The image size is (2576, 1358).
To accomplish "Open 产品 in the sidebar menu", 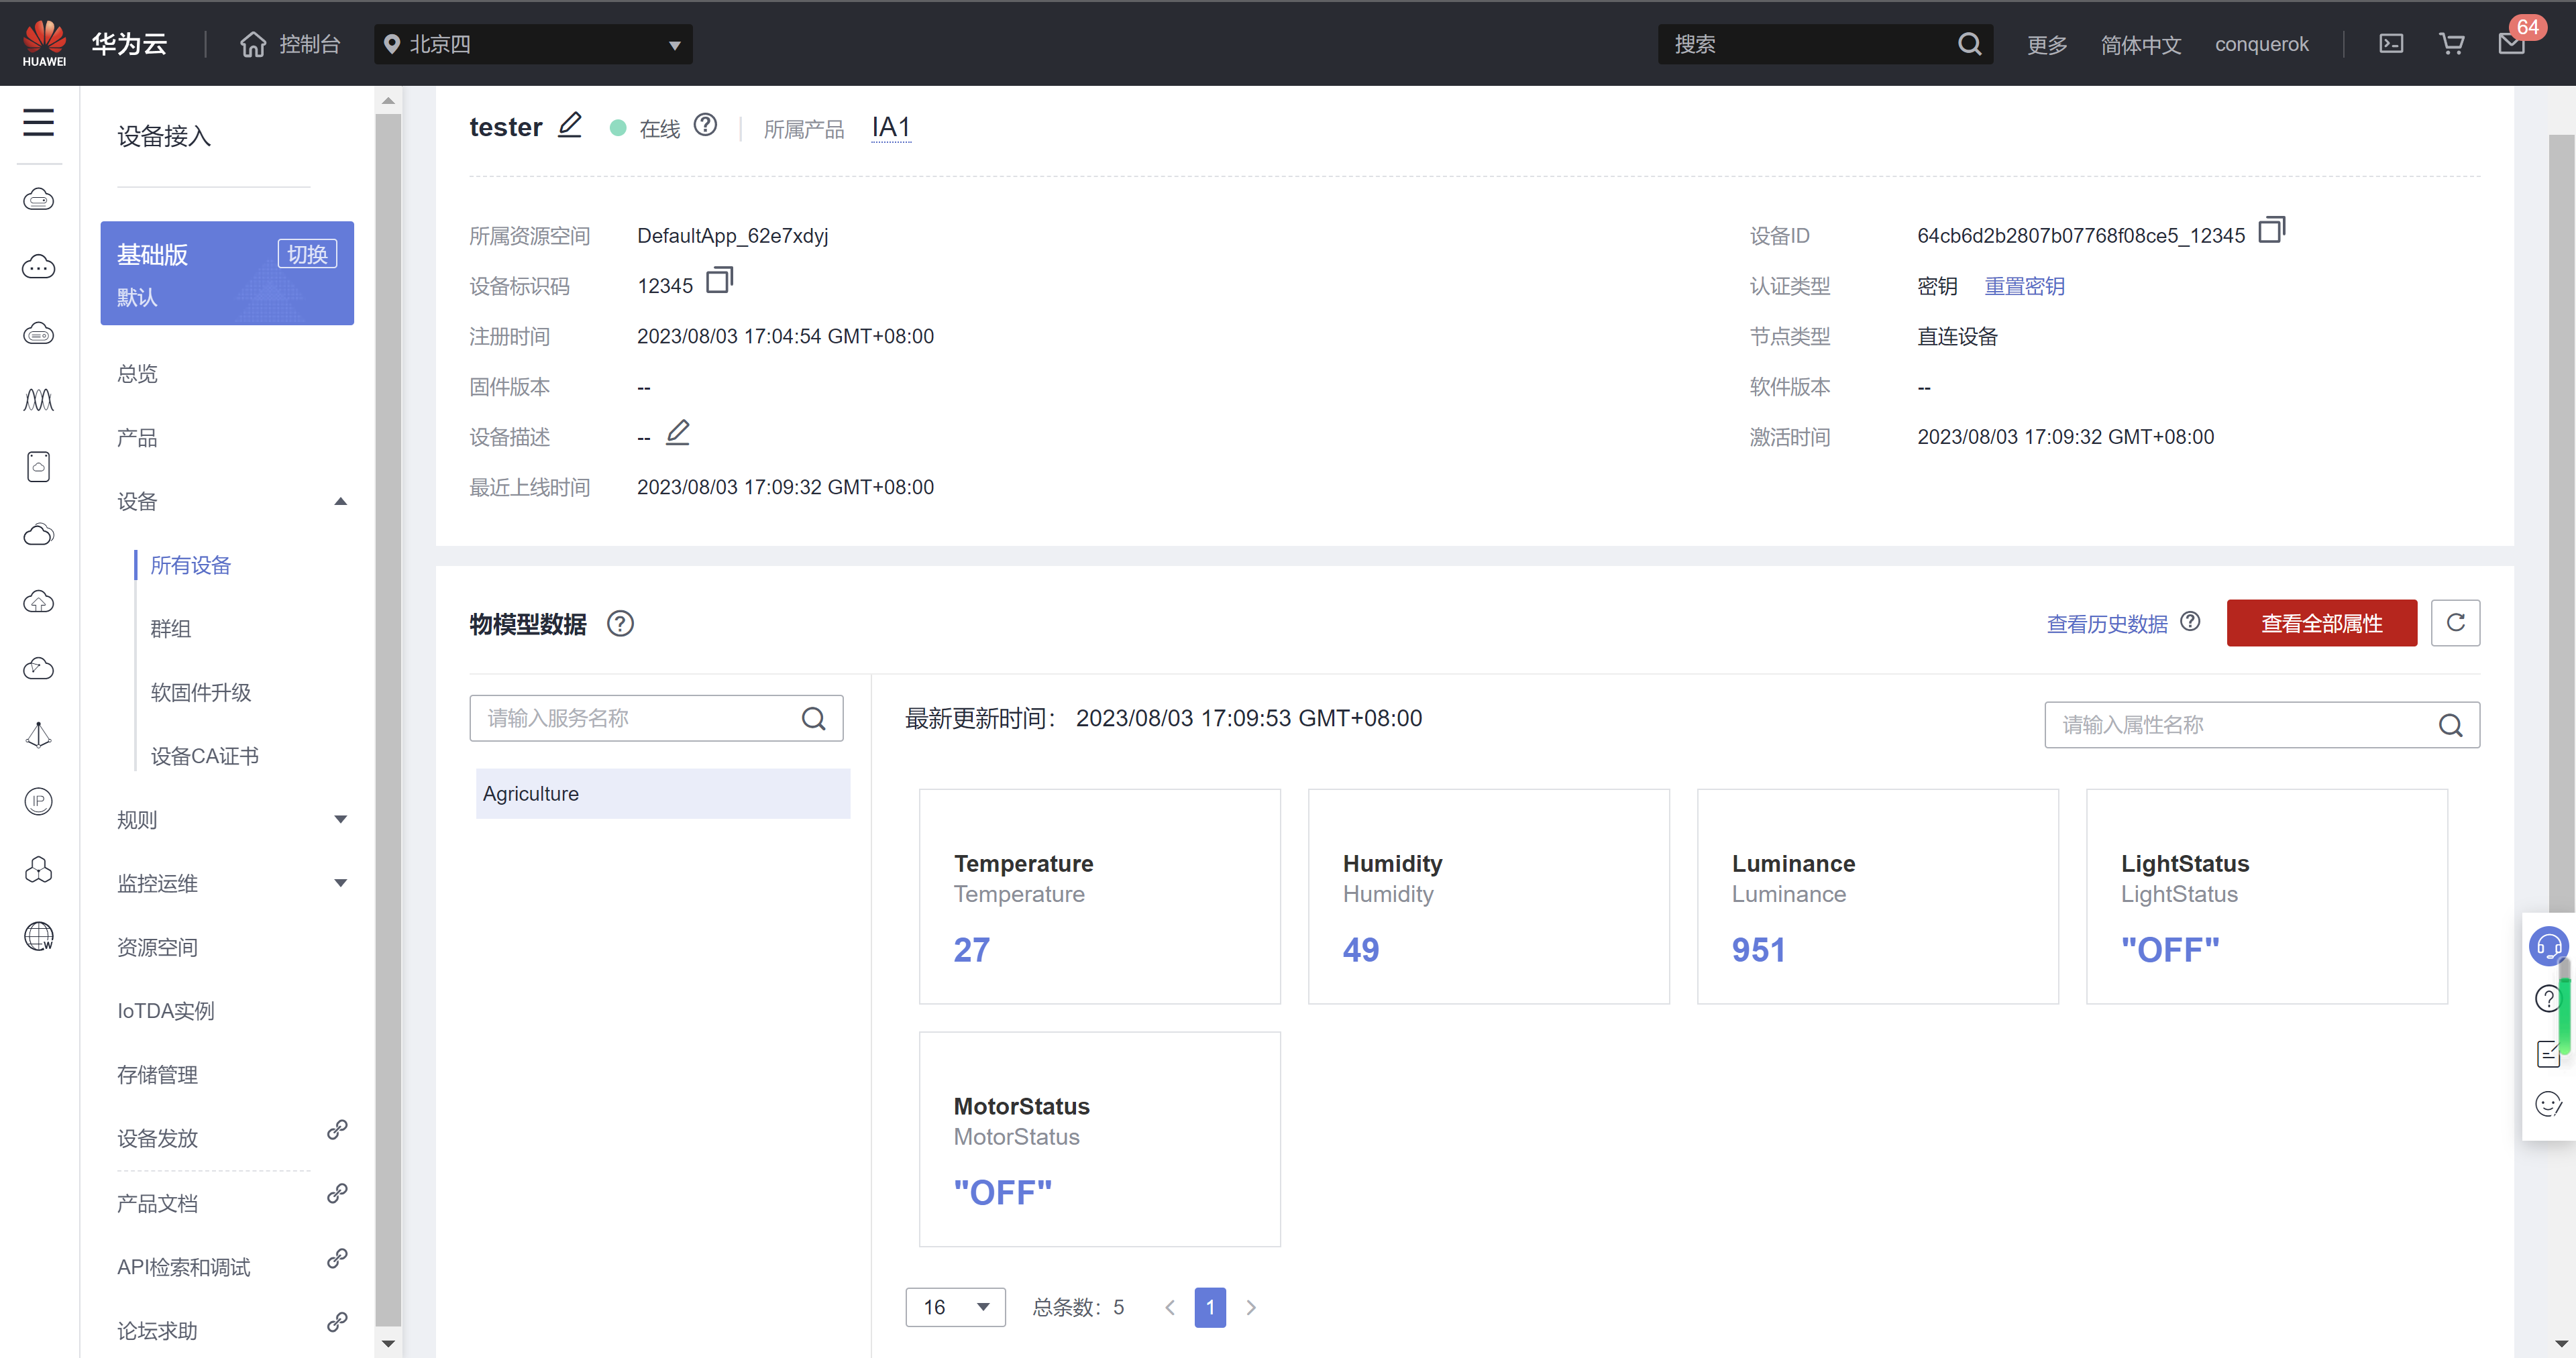I will 137,437.
